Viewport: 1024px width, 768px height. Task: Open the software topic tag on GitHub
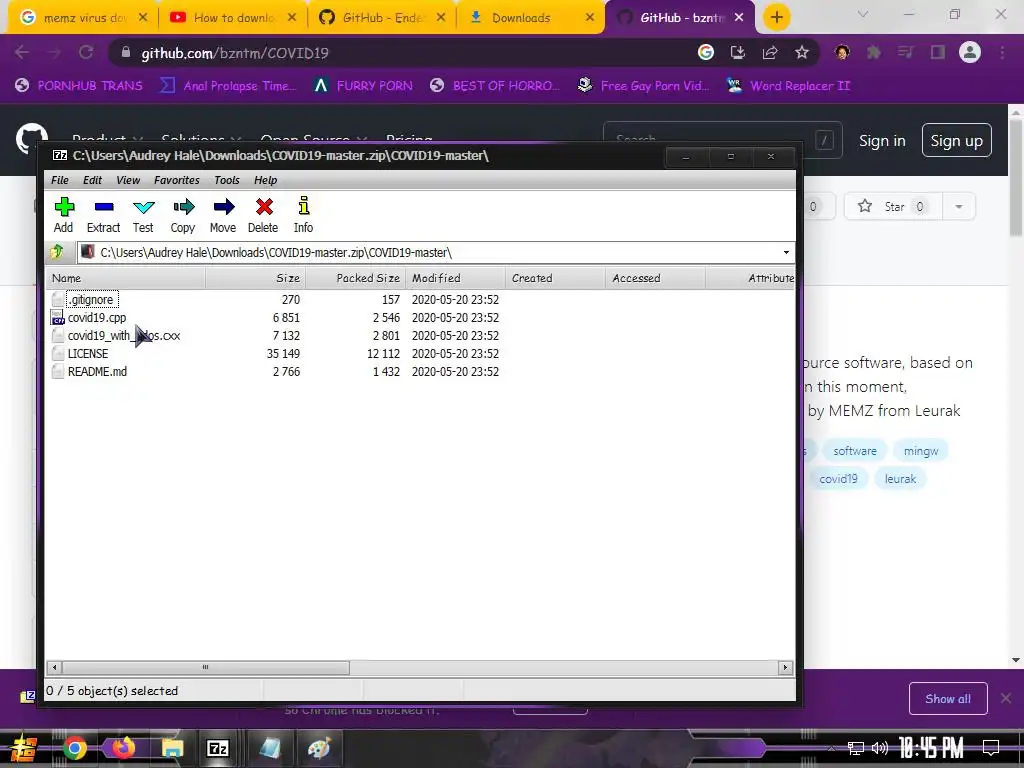(x=855, y=451)
